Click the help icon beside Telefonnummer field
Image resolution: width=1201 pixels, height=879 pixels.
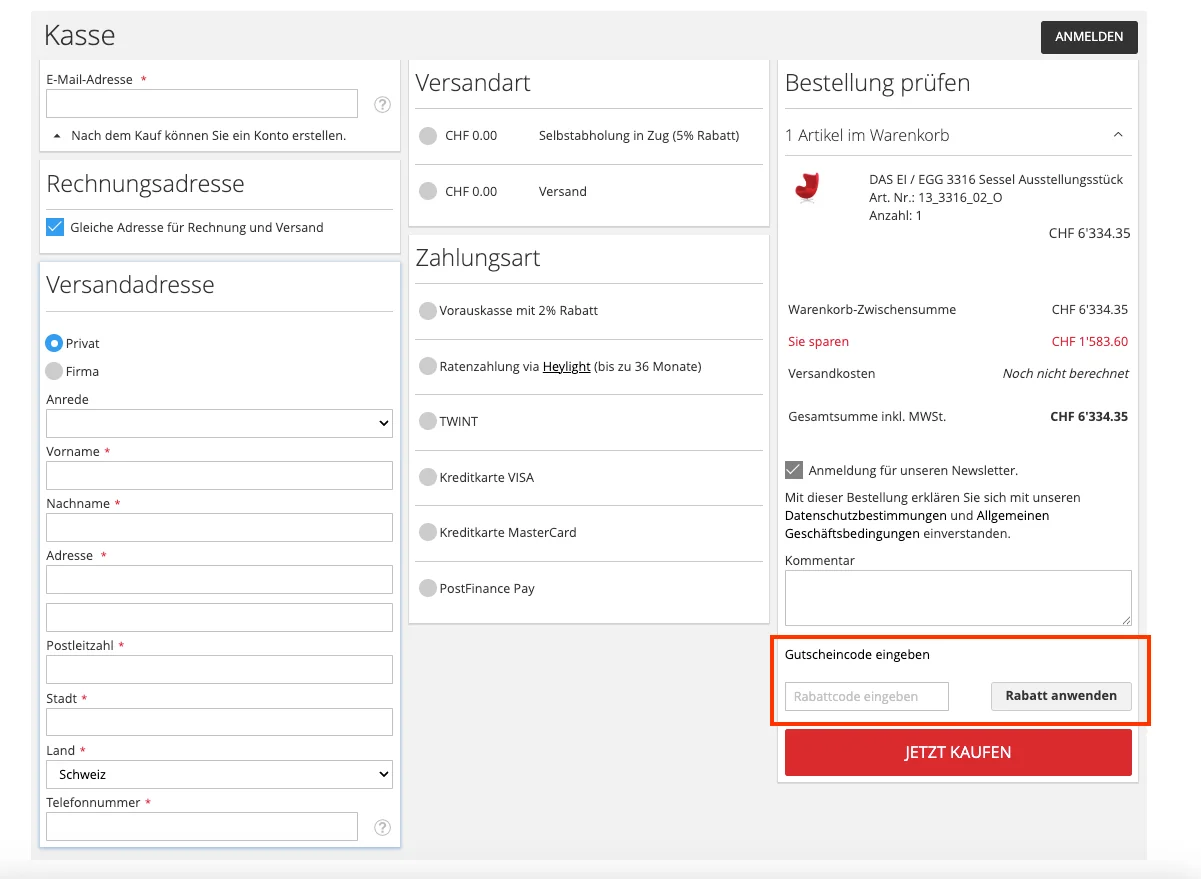coord(382,827)
